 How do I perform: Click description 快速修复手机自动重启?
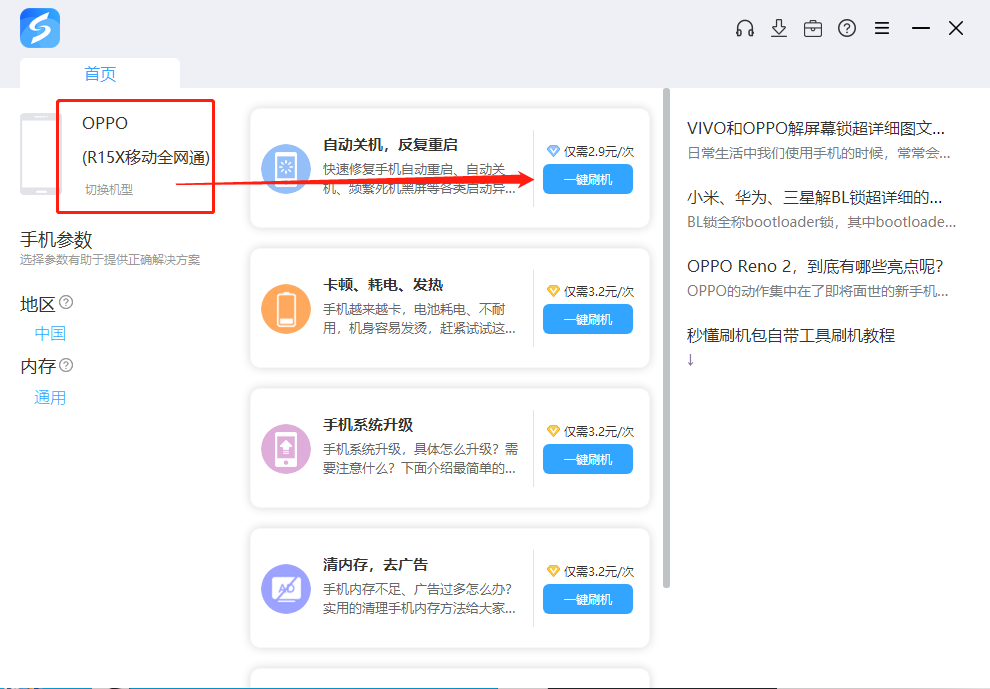click(419, 179)
